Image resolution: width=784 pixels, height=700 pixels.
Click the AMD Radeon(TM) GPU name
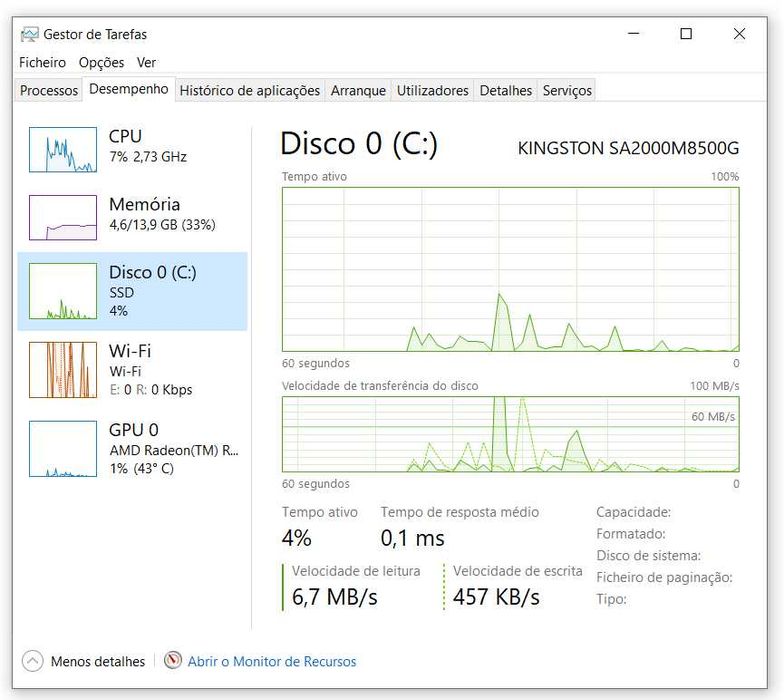pyautogui.click(x=174, y=450)
